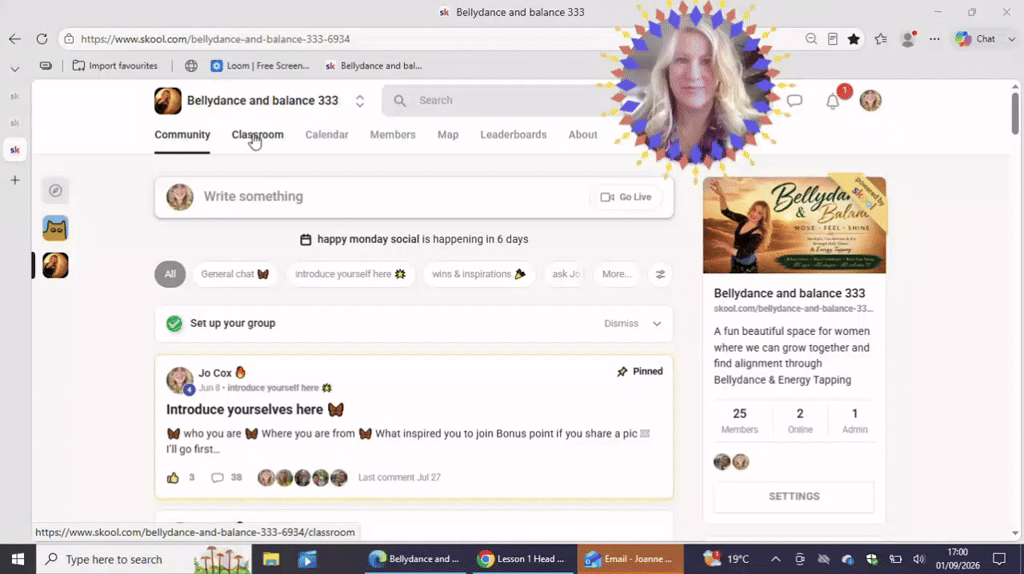The height and width of the screenshot is (574, 1024).
Task: View the 1 Admin count
Action: (855, 421)
